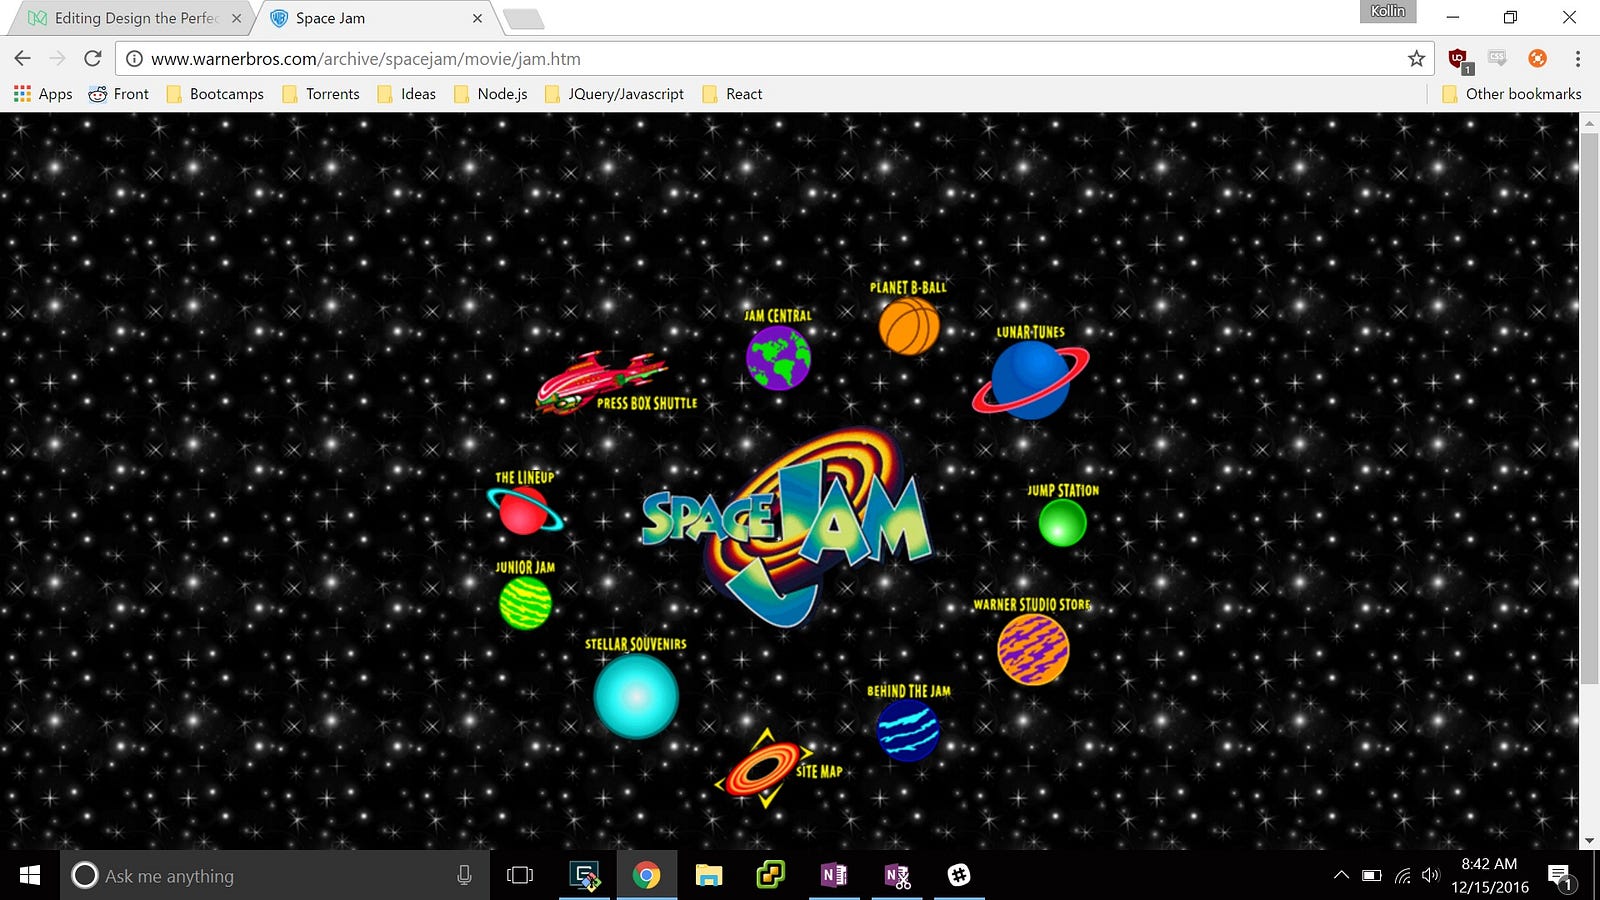Open a new browser tab

point(523,19)
